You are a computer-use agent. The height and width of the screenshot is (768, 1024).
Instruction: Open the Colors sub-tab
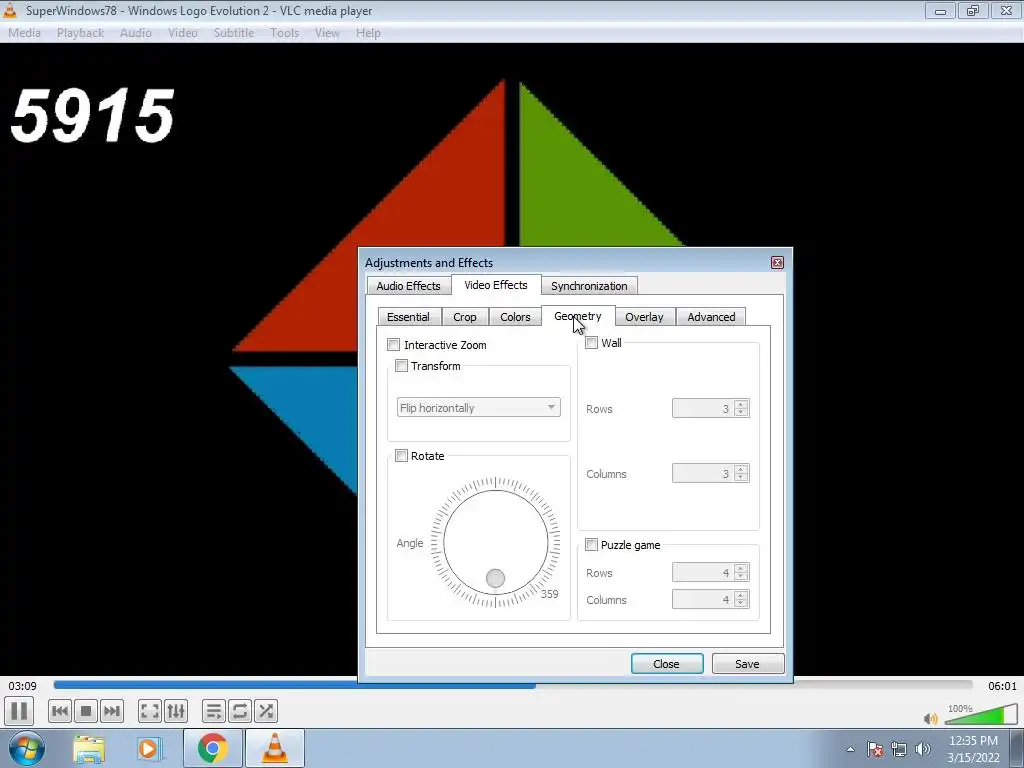point(515,317)
